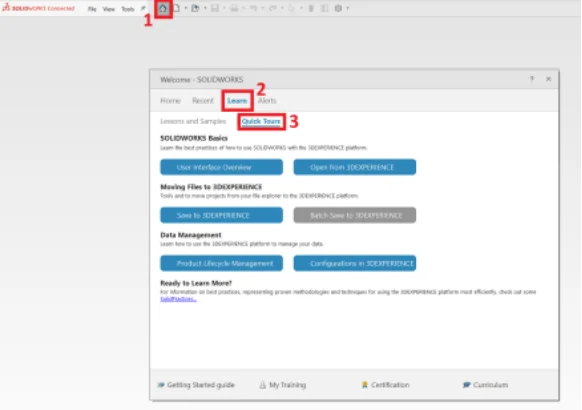Click the help question mark in Welcome dialog

pos(532,79)
